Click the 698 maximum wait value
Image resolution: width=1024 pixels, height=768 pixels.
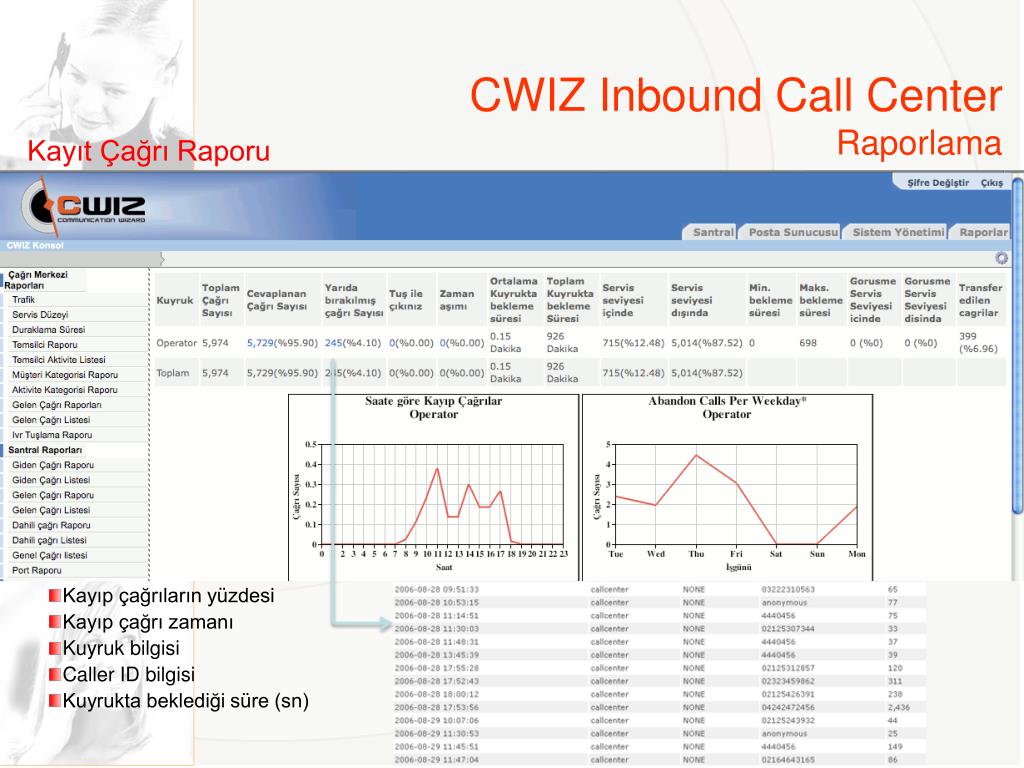[808, 343]
